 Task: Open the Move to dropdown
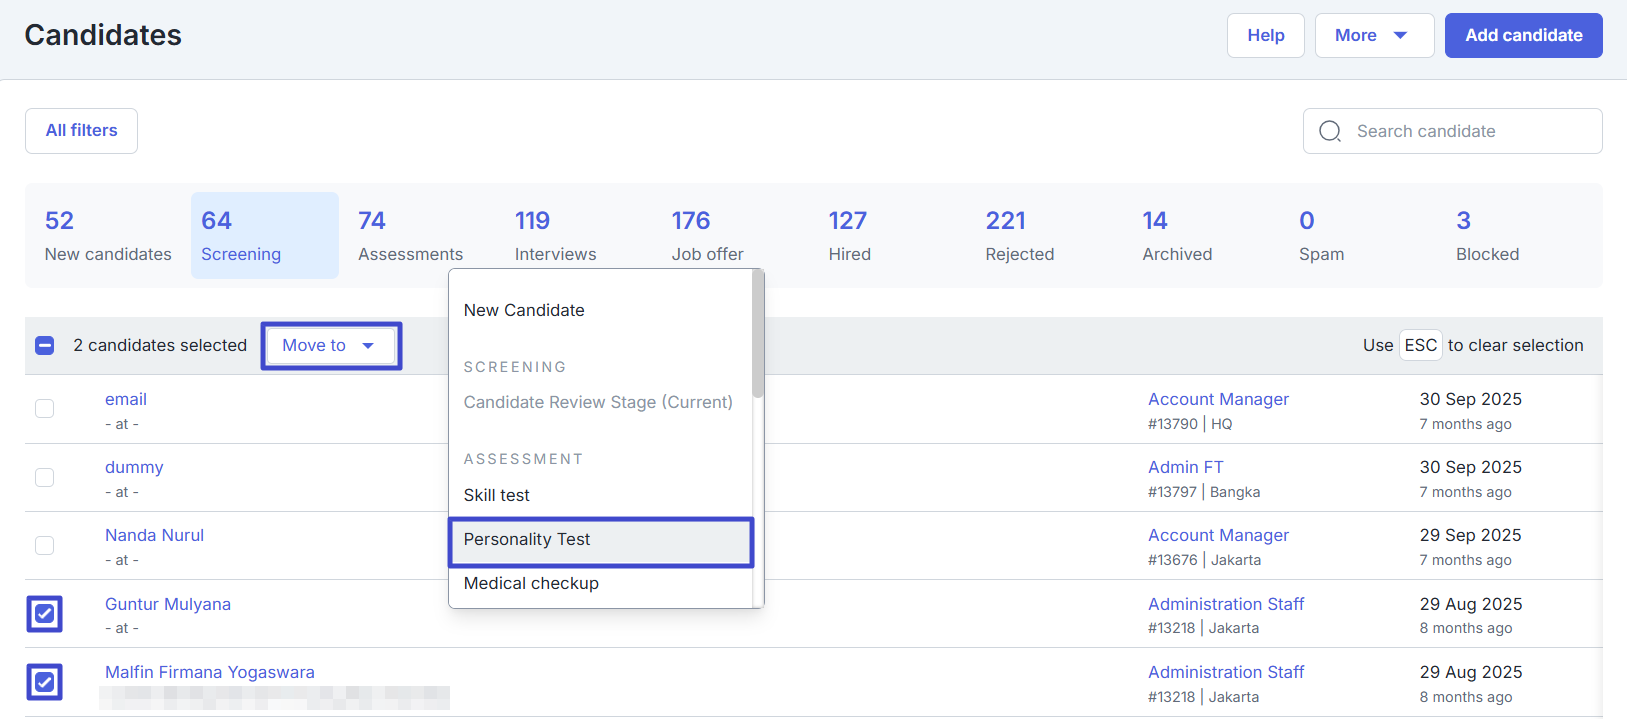click(x=331, y=345)
